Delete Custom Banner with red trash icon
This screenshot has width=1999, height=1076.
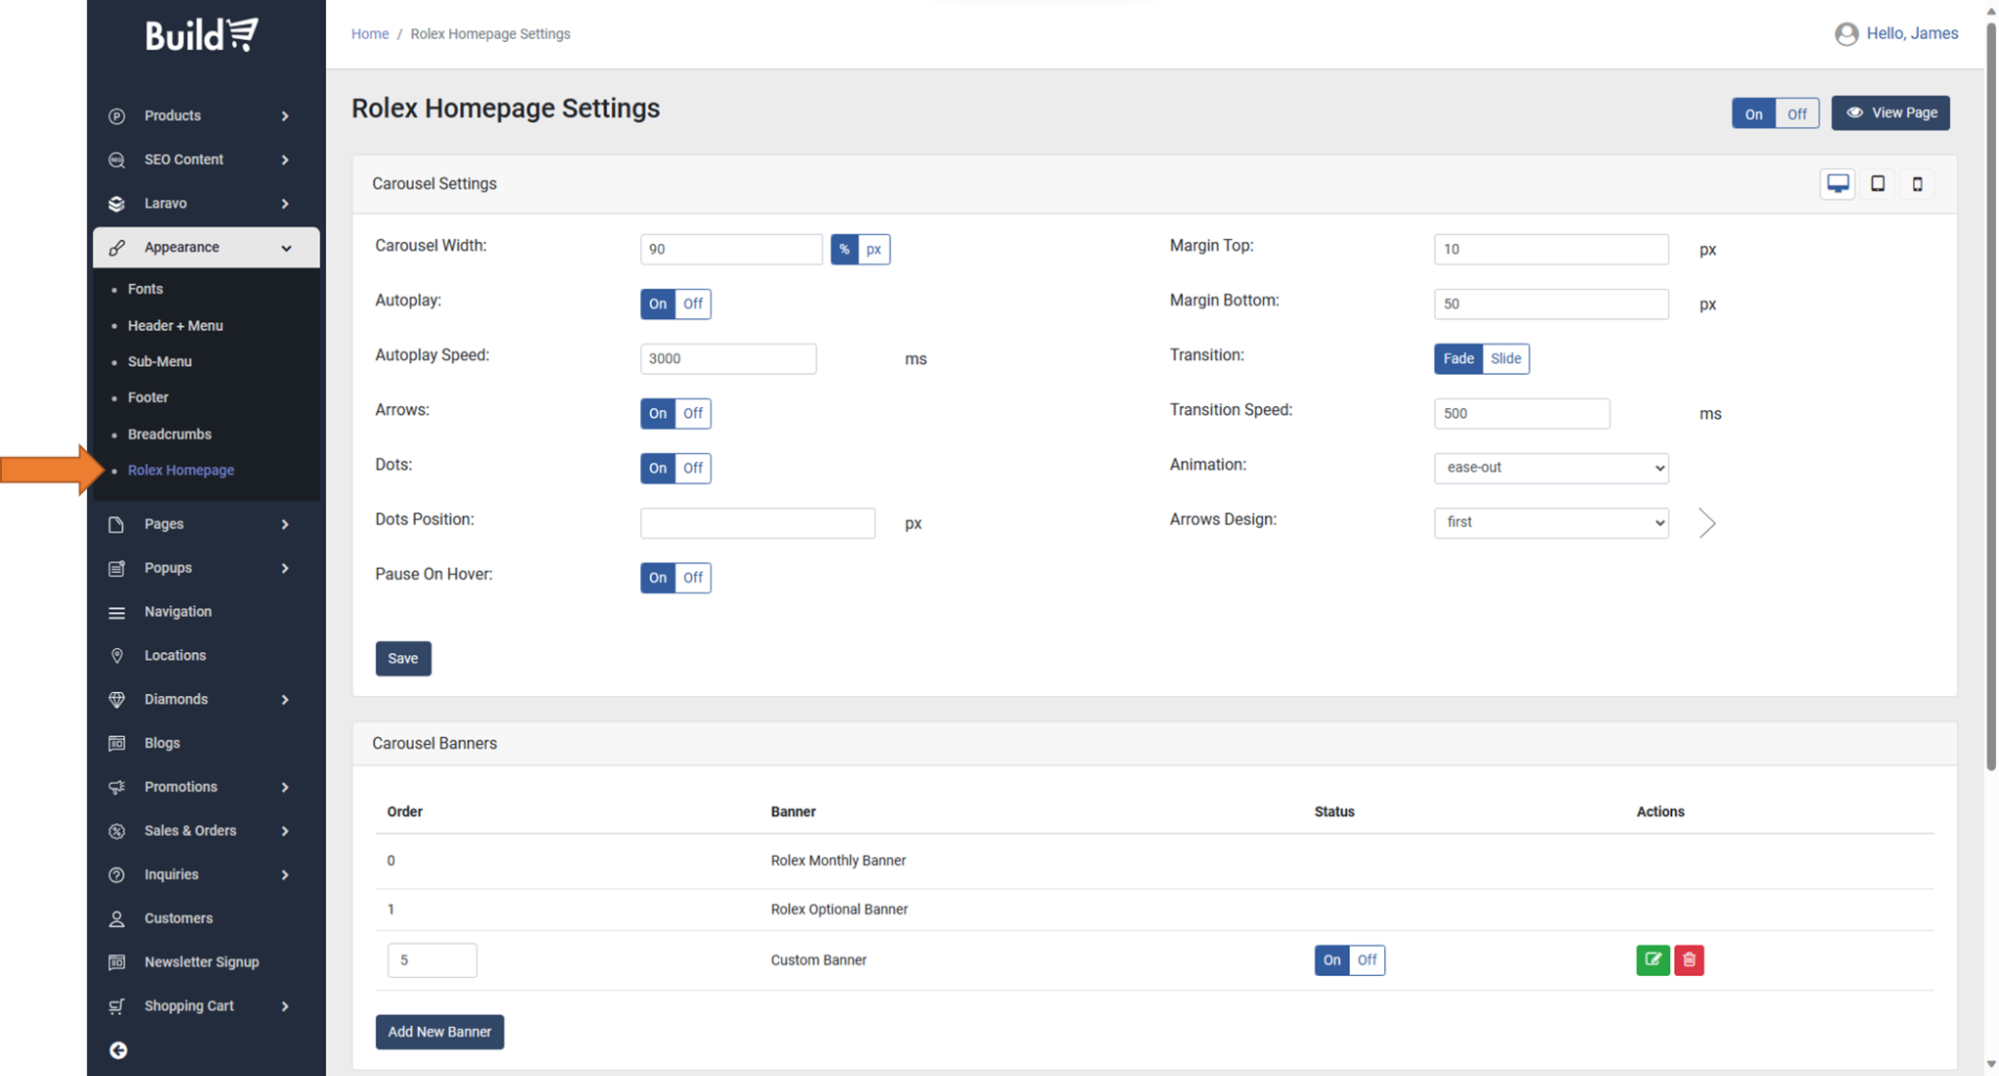pos(1689,960)
